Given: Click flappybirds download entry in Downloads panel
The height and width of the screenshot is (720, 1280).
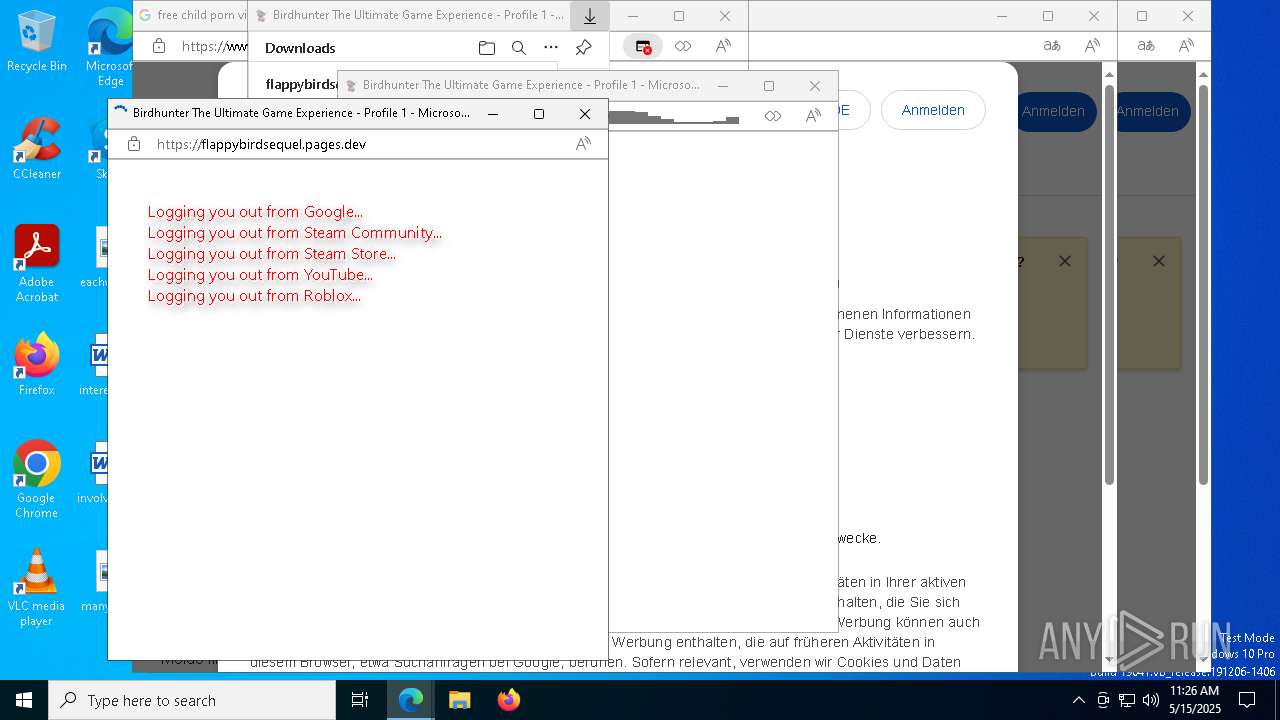Looking at the screenshot, I should (x=303, y=84).
